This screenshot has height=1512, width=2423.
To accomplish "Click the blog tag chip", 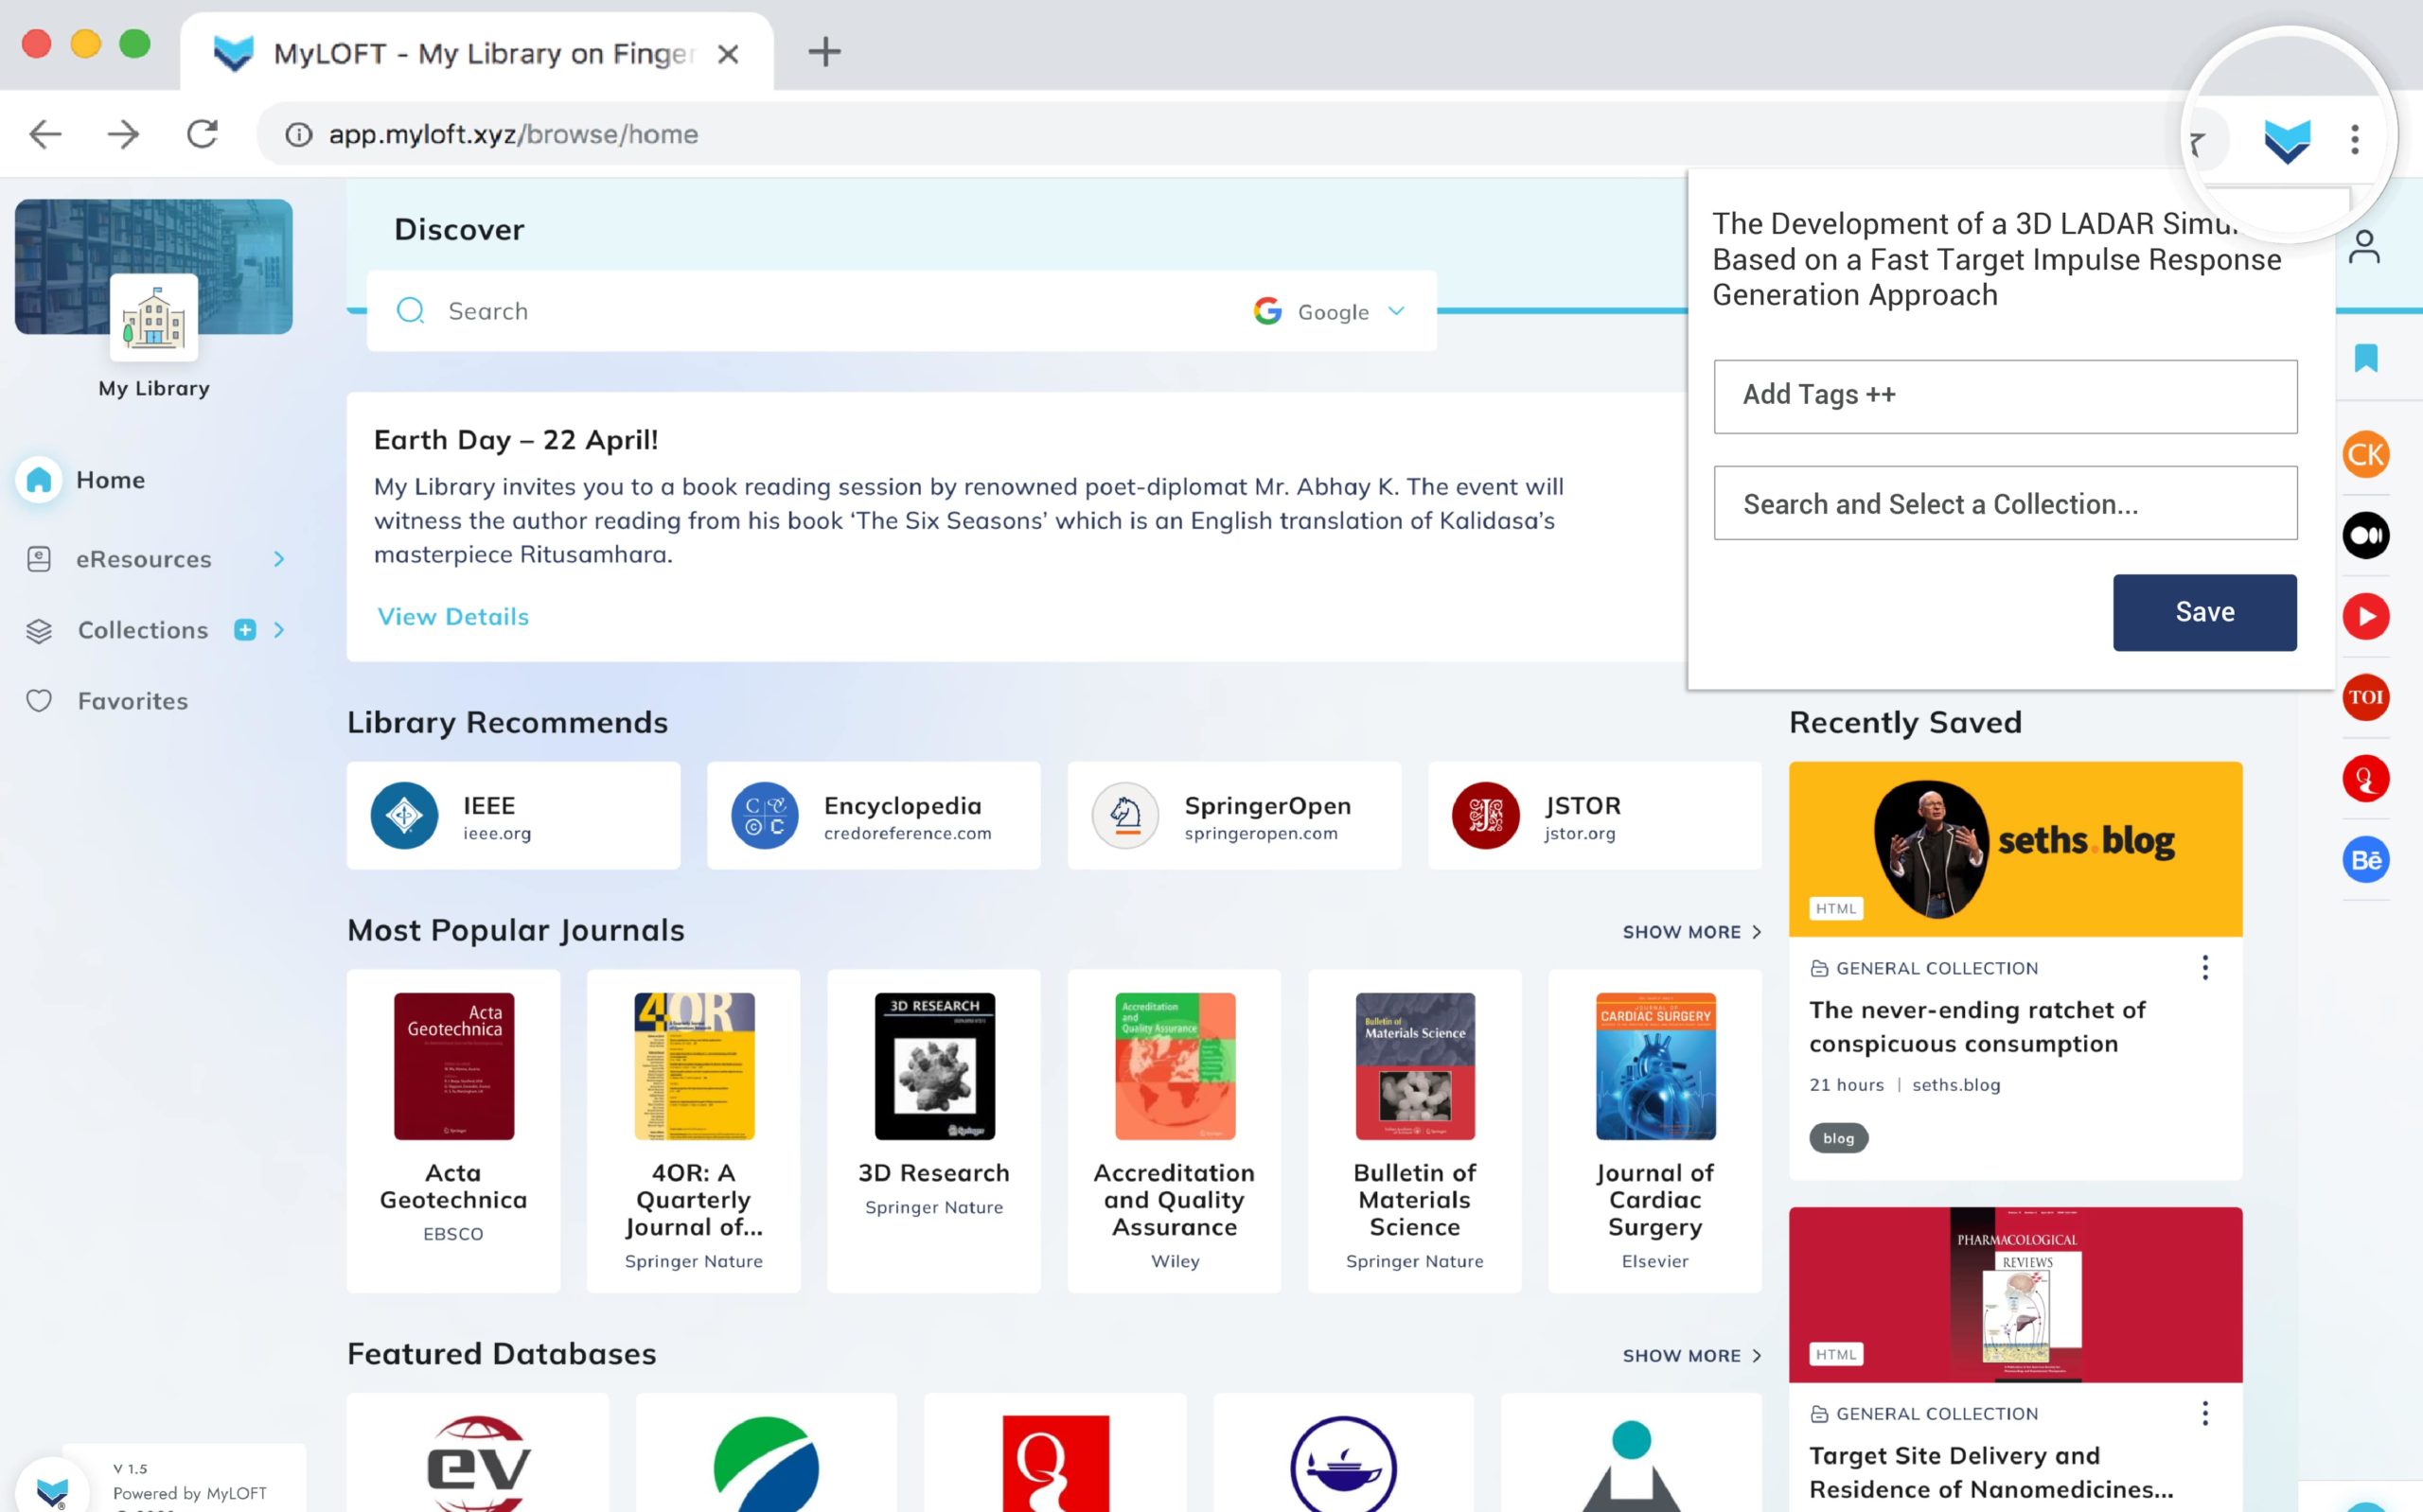I will point(1838,1138).
